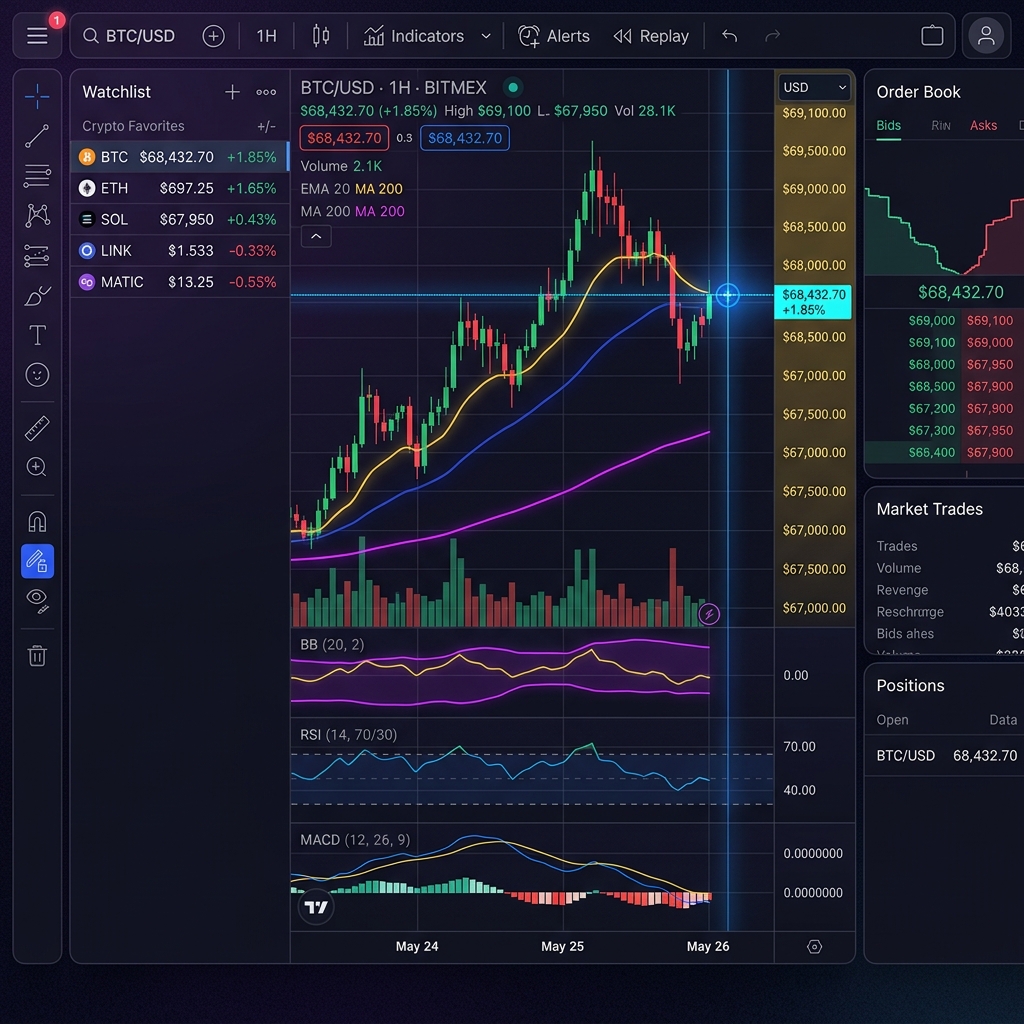Start bar Replay mode
The height and width of the screenshot is (1024, 1024).
(650, 36)
